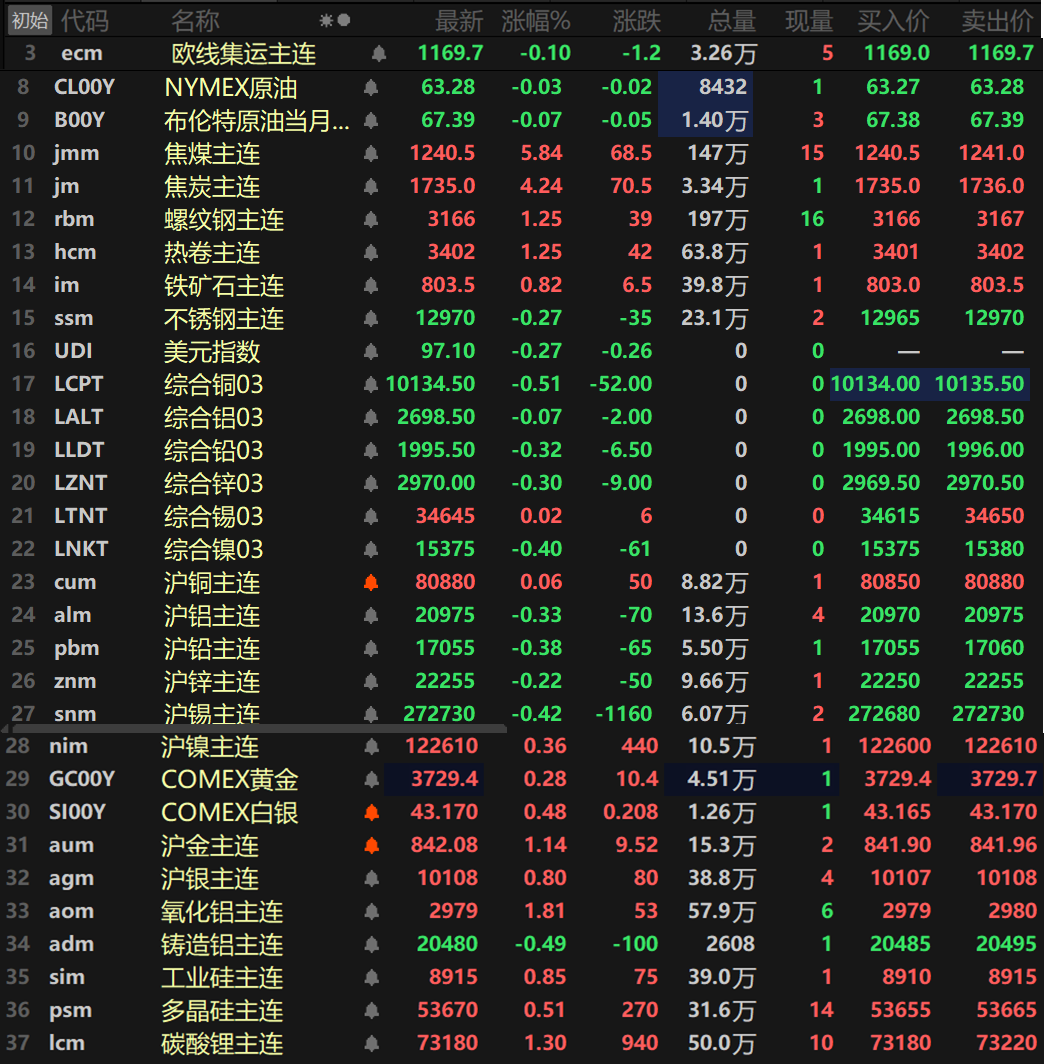
Task: Toggle alert bell for 欧线集运主连
Action: click(x=378, y=53)
